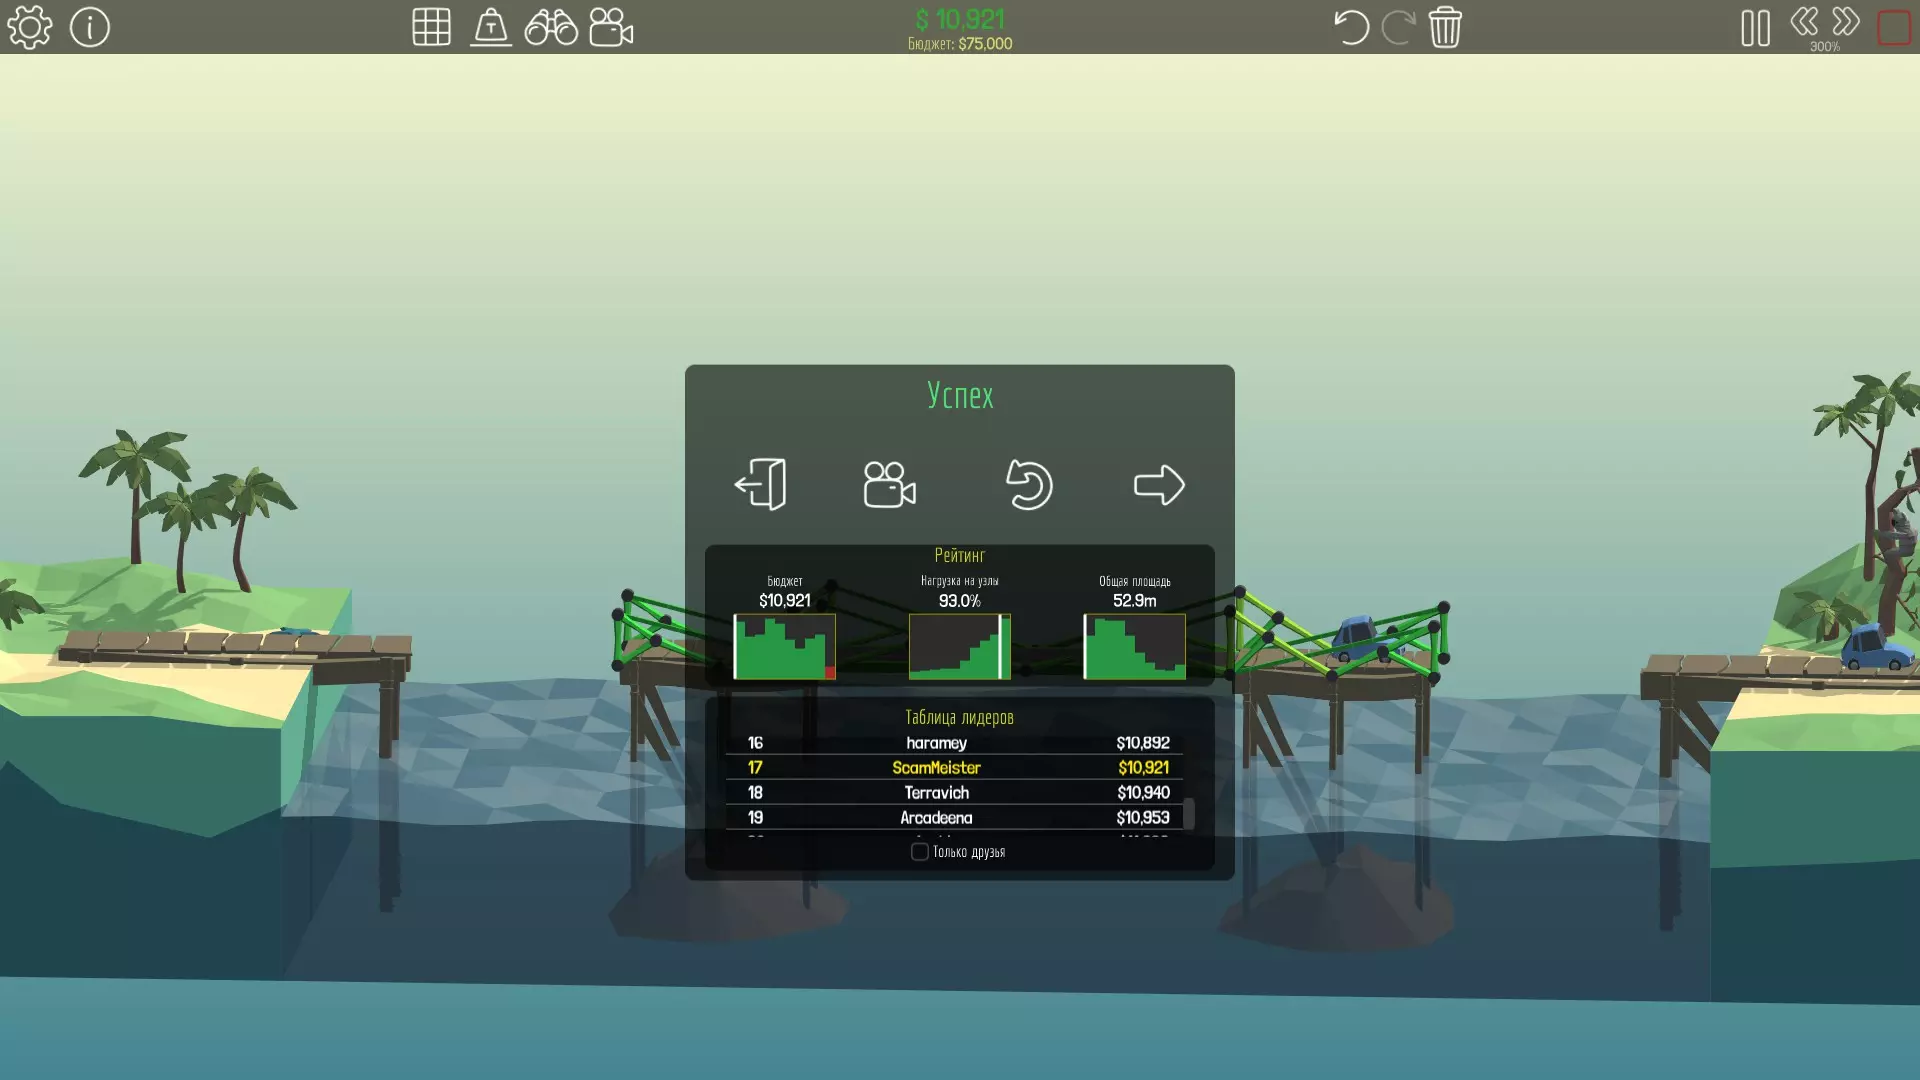Pause the simulation
Viewport: 1920px width, 1080px height.
pyautogui.click(x=1755, y=27)
